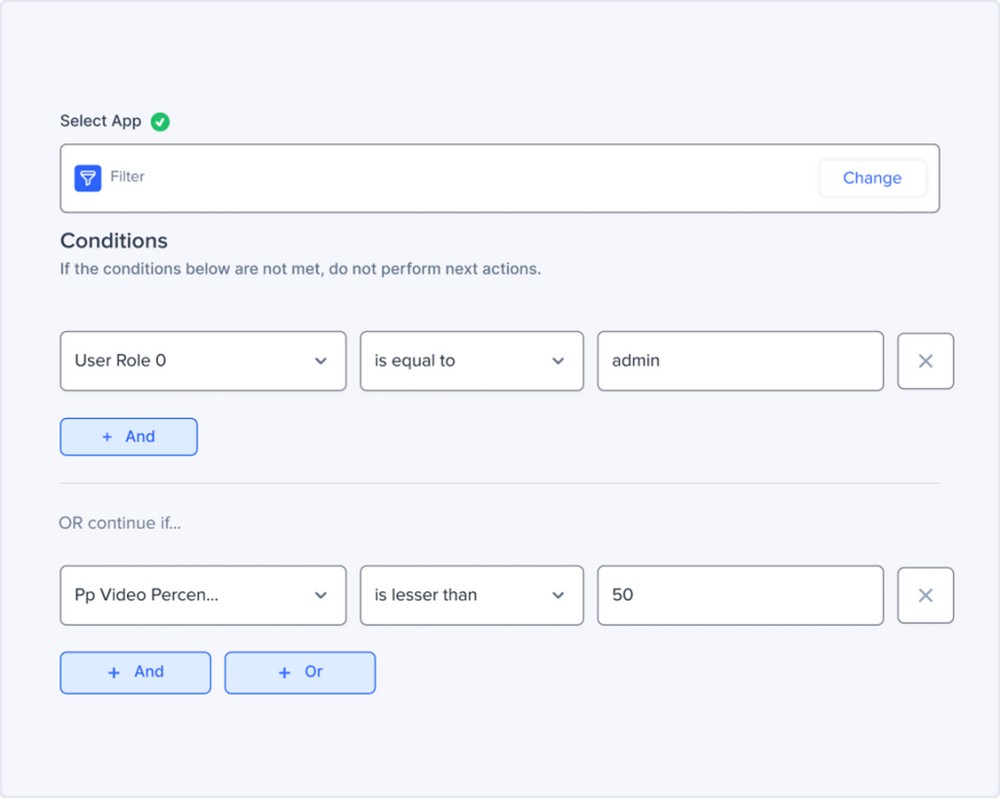Click the Conditions section heading

(113, 241)
